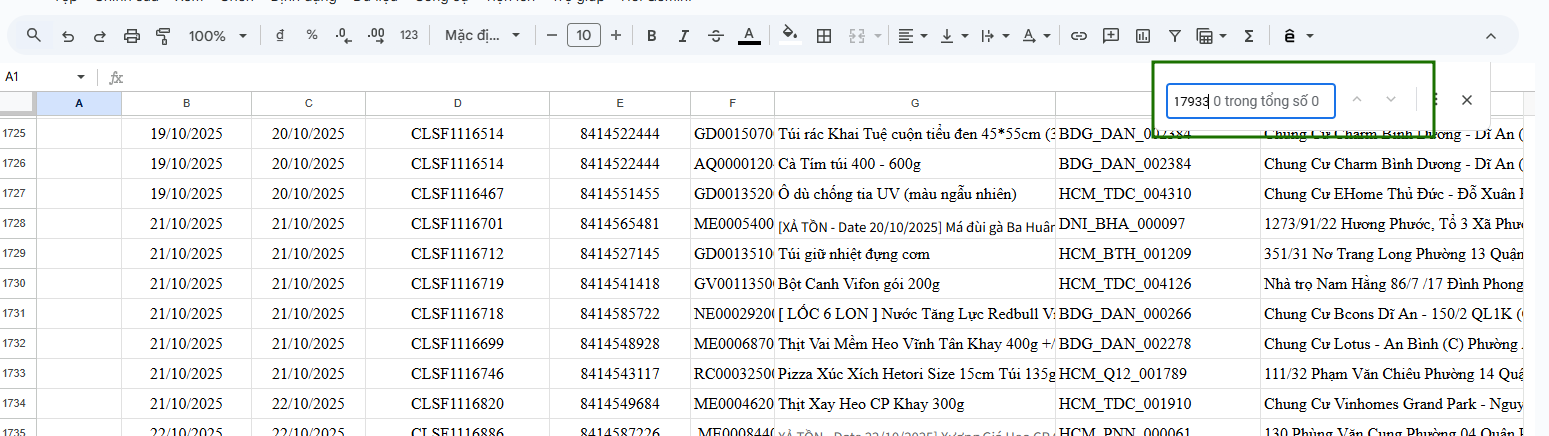Open the Name box A1 dropdown

(x=81, y=77)
